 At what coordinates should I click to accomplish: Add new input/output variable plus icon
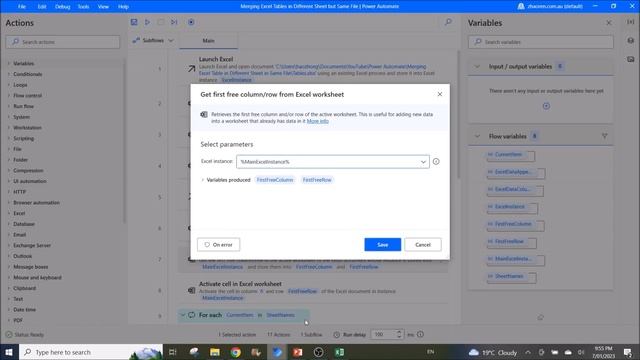coord(546,106)
